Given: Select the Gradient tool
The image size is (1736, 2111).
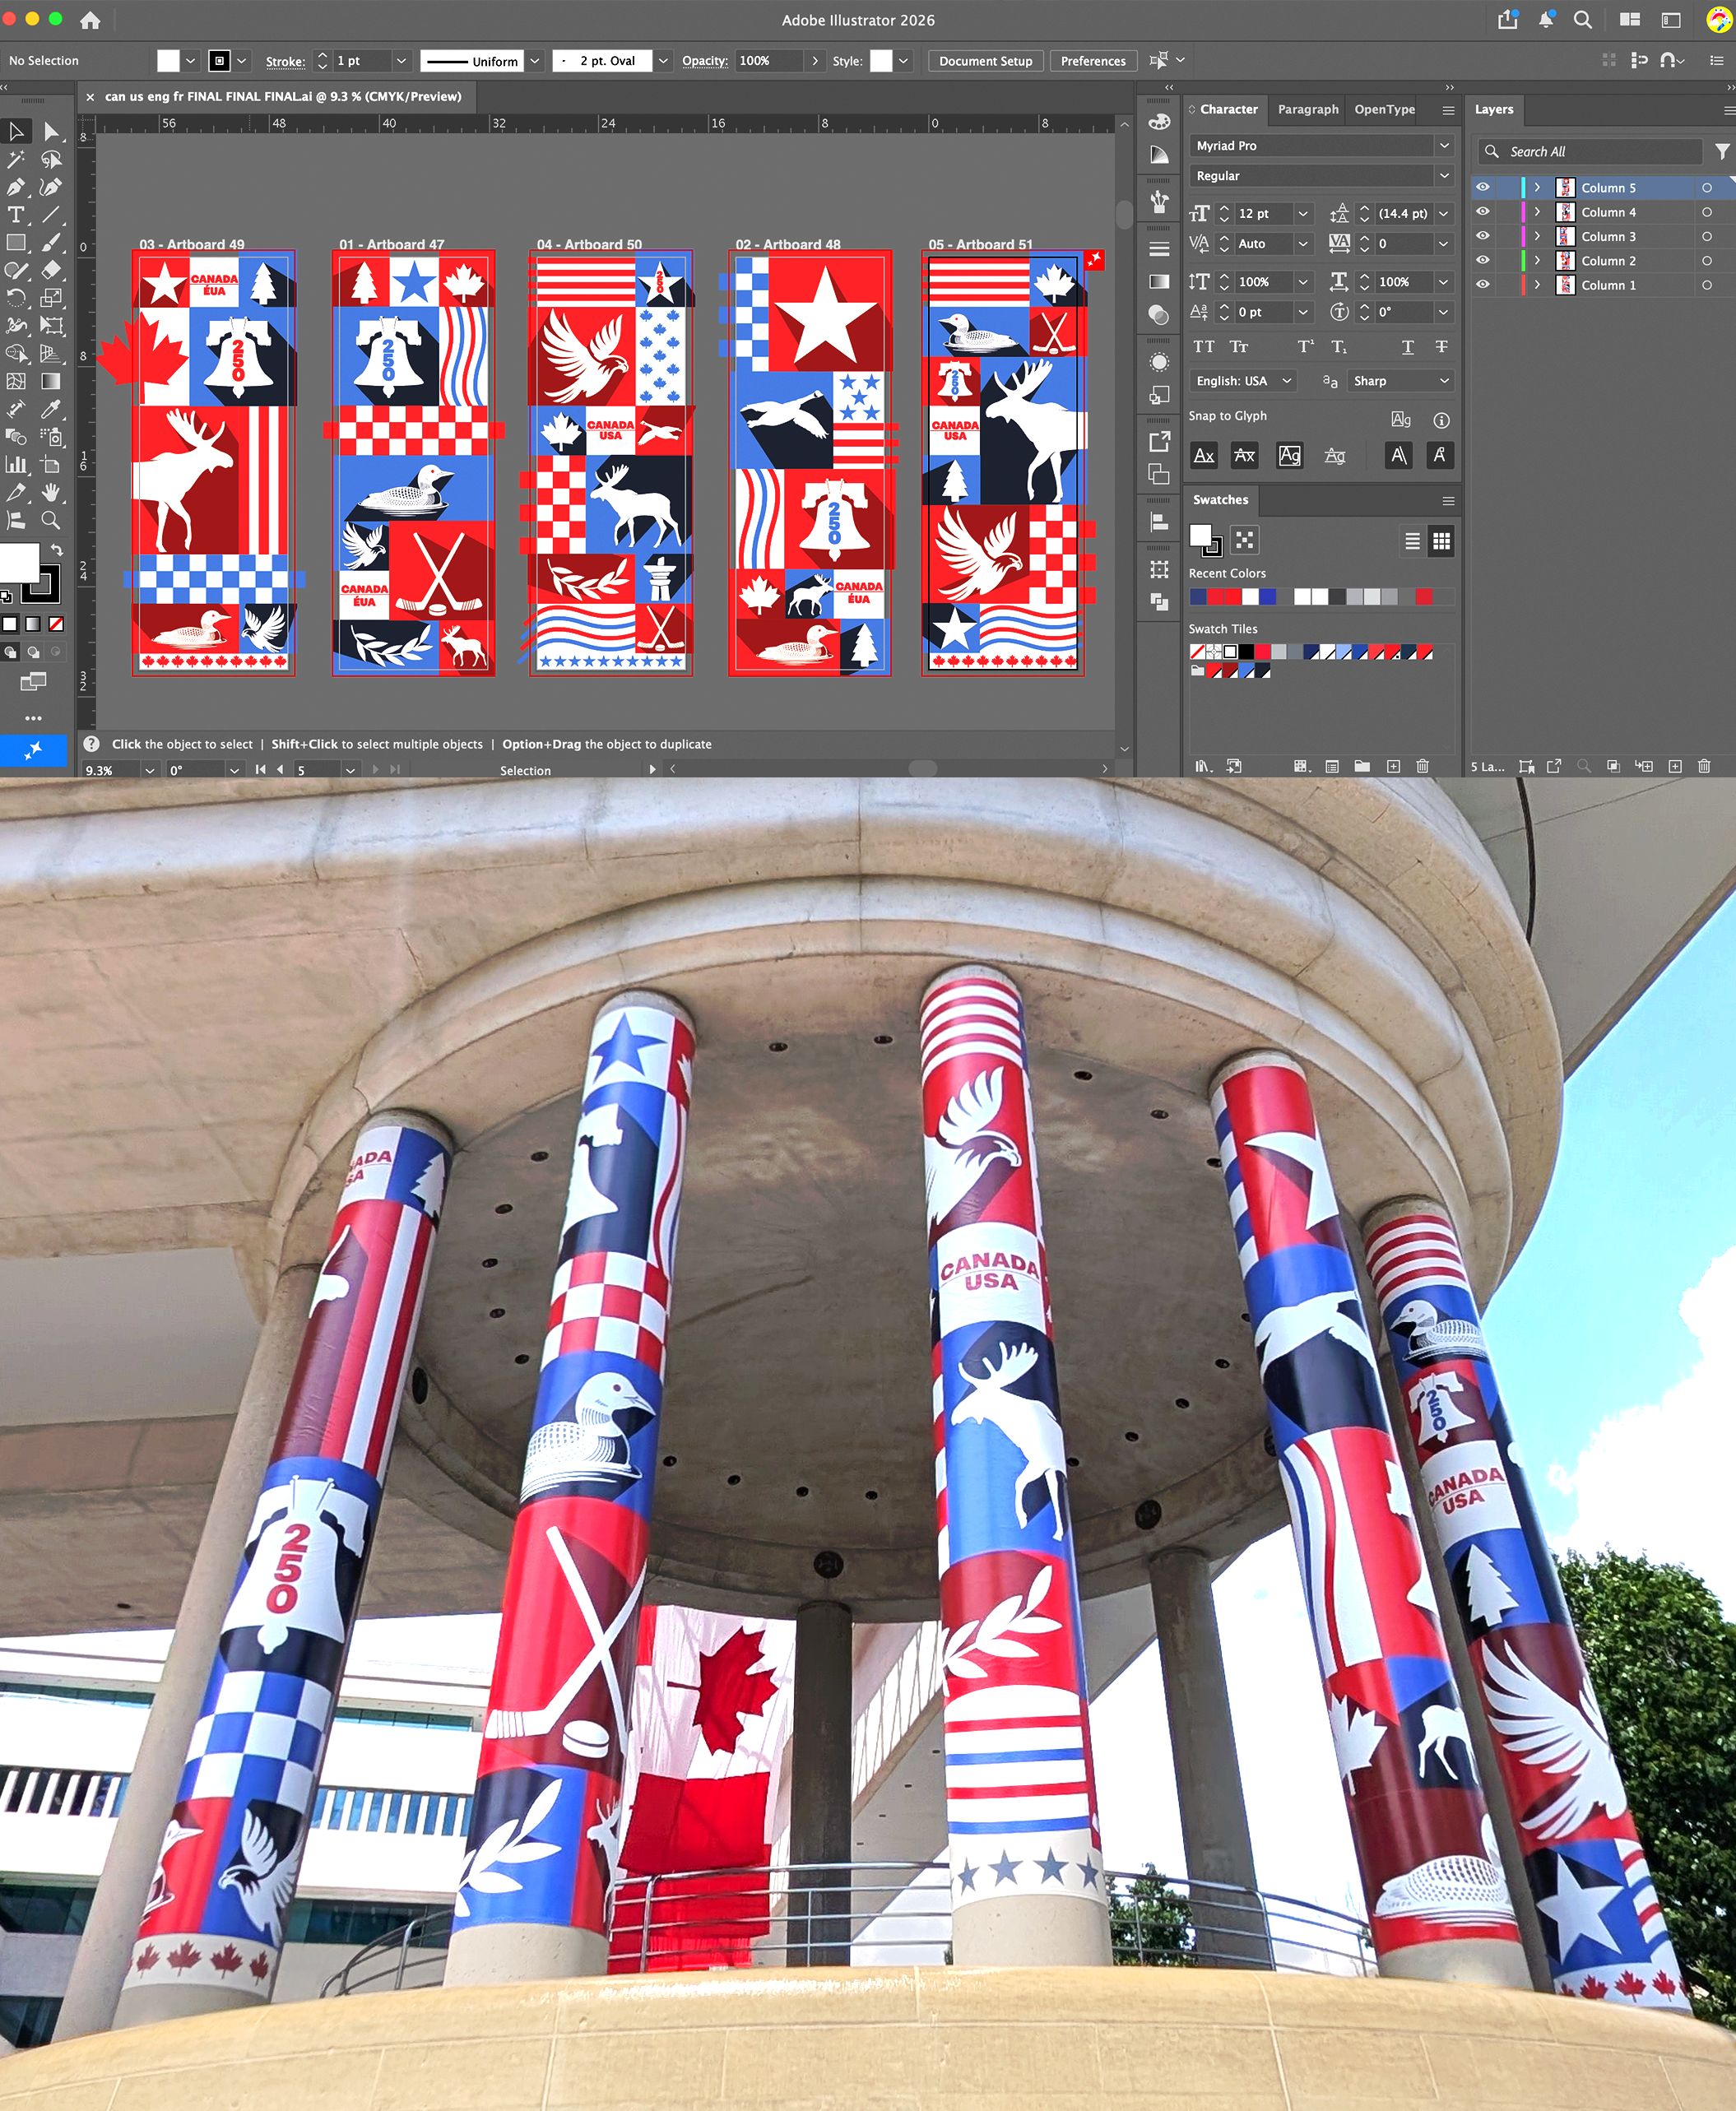Looking at the screenshot, I should click(52, 381).
